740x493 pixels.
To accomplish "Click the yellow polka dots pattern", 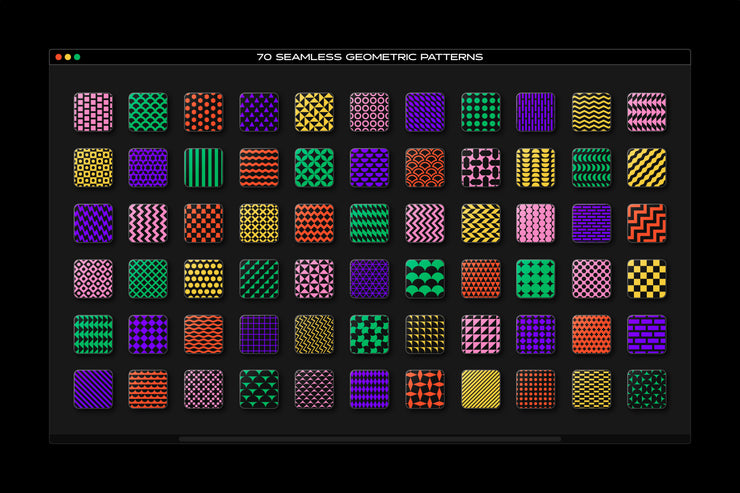I will pos(203,278).
